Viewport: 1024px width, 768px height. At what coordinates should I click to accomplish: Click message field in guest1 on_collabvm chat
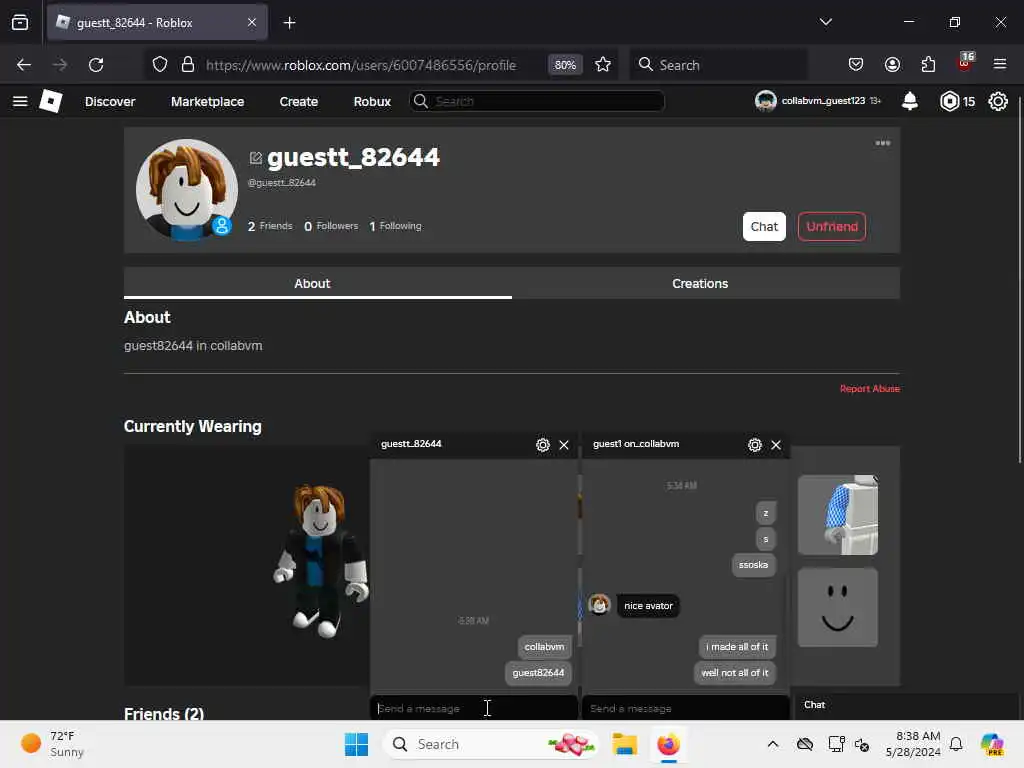click(686, 708)
